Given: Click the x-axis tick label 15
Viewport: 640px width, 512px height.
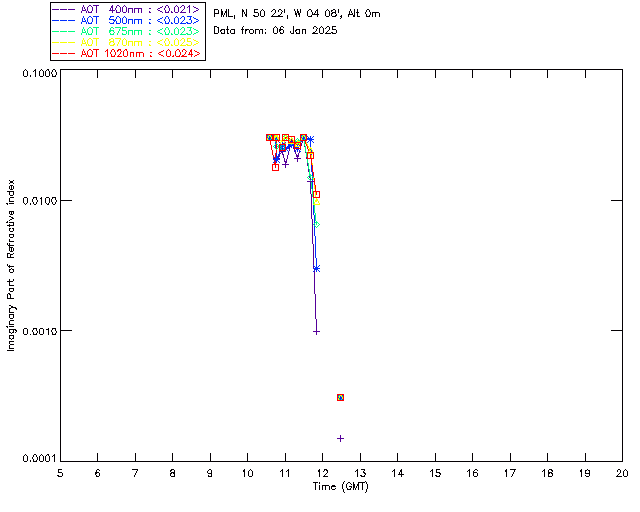Looking at the screenshot, I should pyautogui.click(x=435, y=473).
